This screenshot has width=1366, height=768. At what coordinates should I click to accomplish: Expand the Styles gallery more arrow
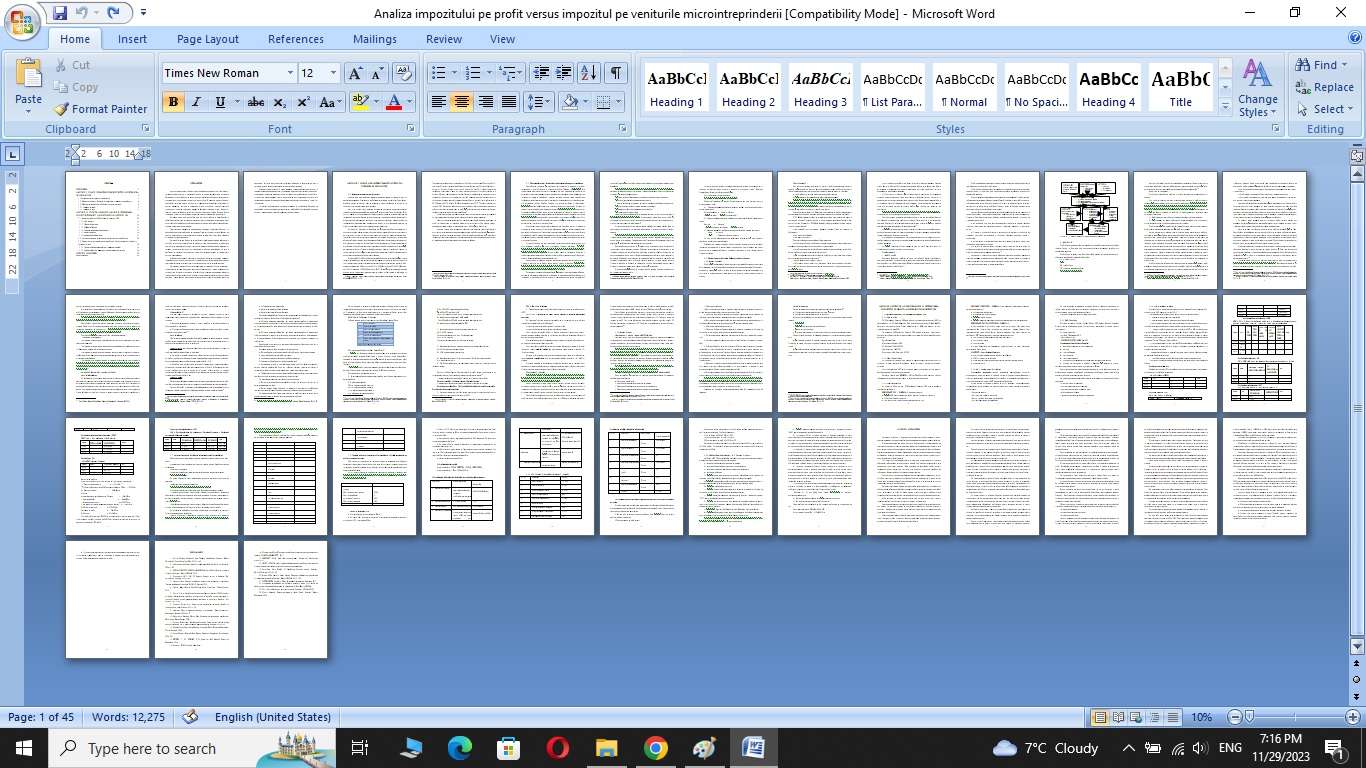click(x=1226, y=106)
